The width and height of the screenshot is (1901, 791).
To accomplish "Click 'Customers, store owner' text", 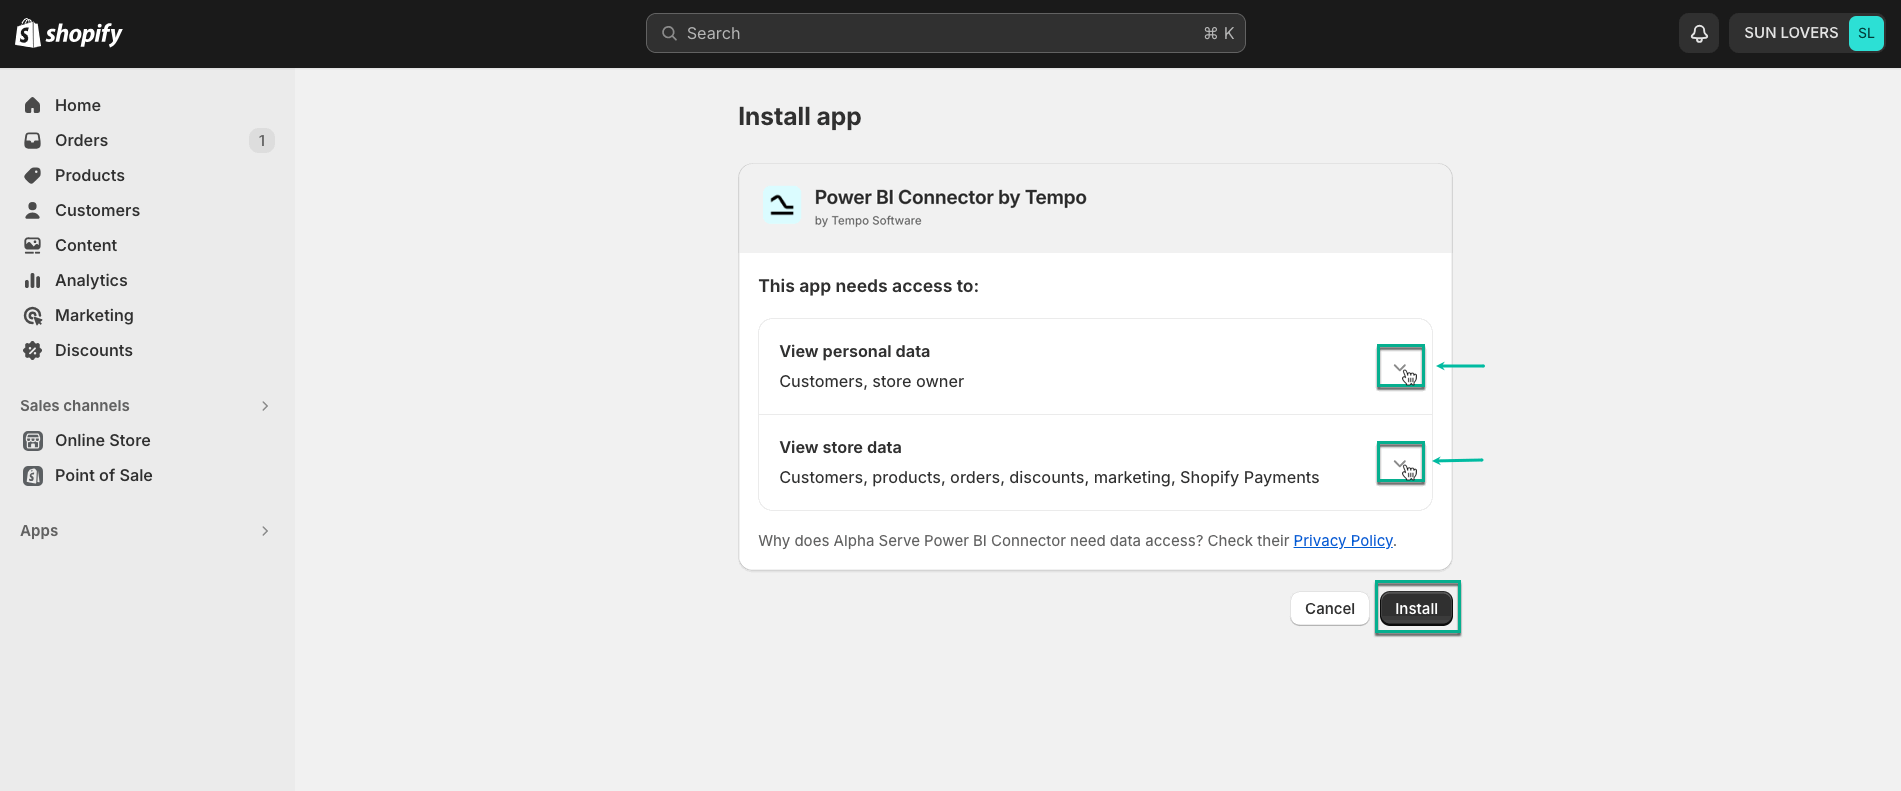I will 871,381.
